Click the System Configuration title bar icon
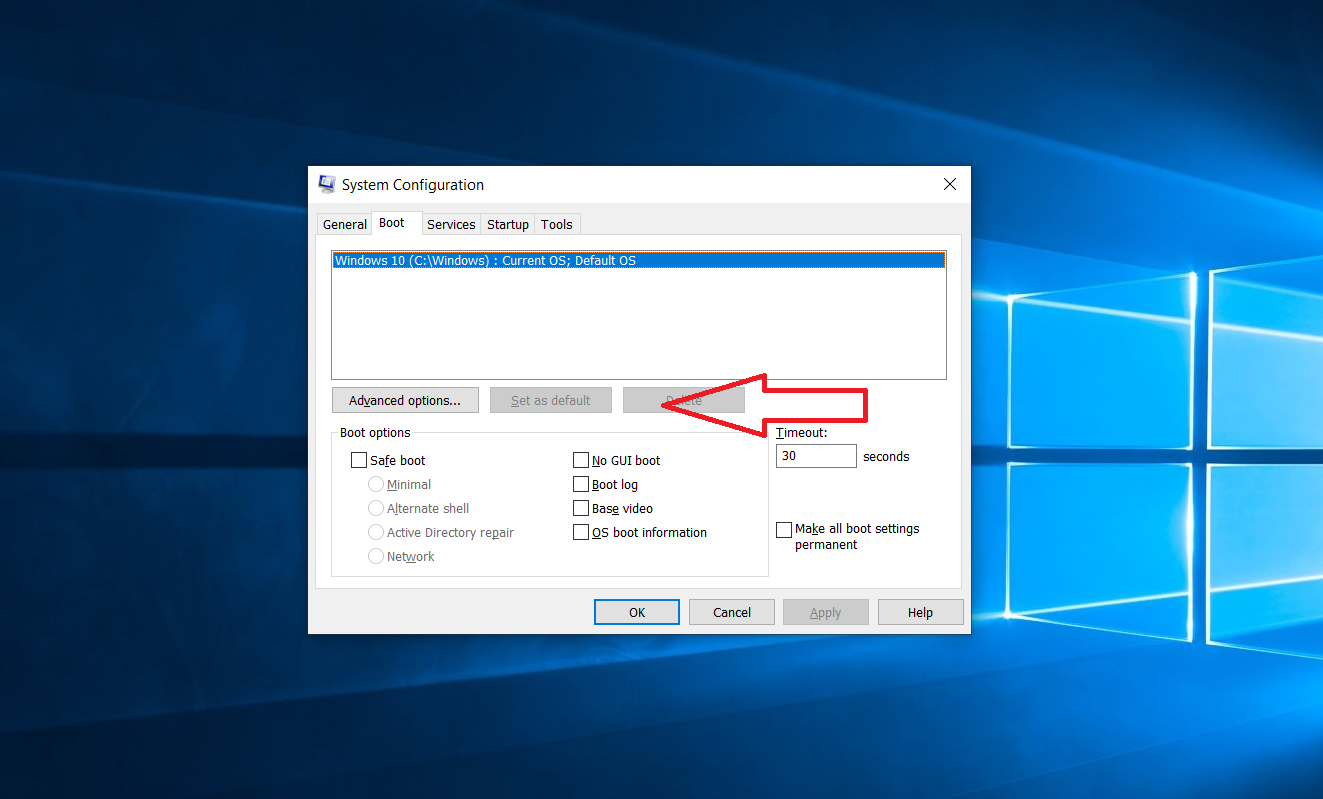 pos(326,184)
